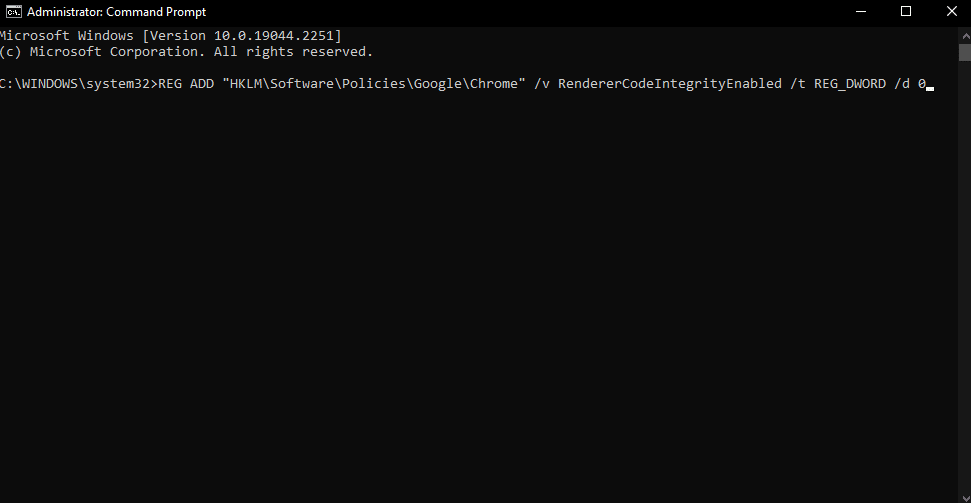The height and width of the screenshot is (503, 971).
Task: Click the scrollbar down arrow
Action: click(964, 496)
